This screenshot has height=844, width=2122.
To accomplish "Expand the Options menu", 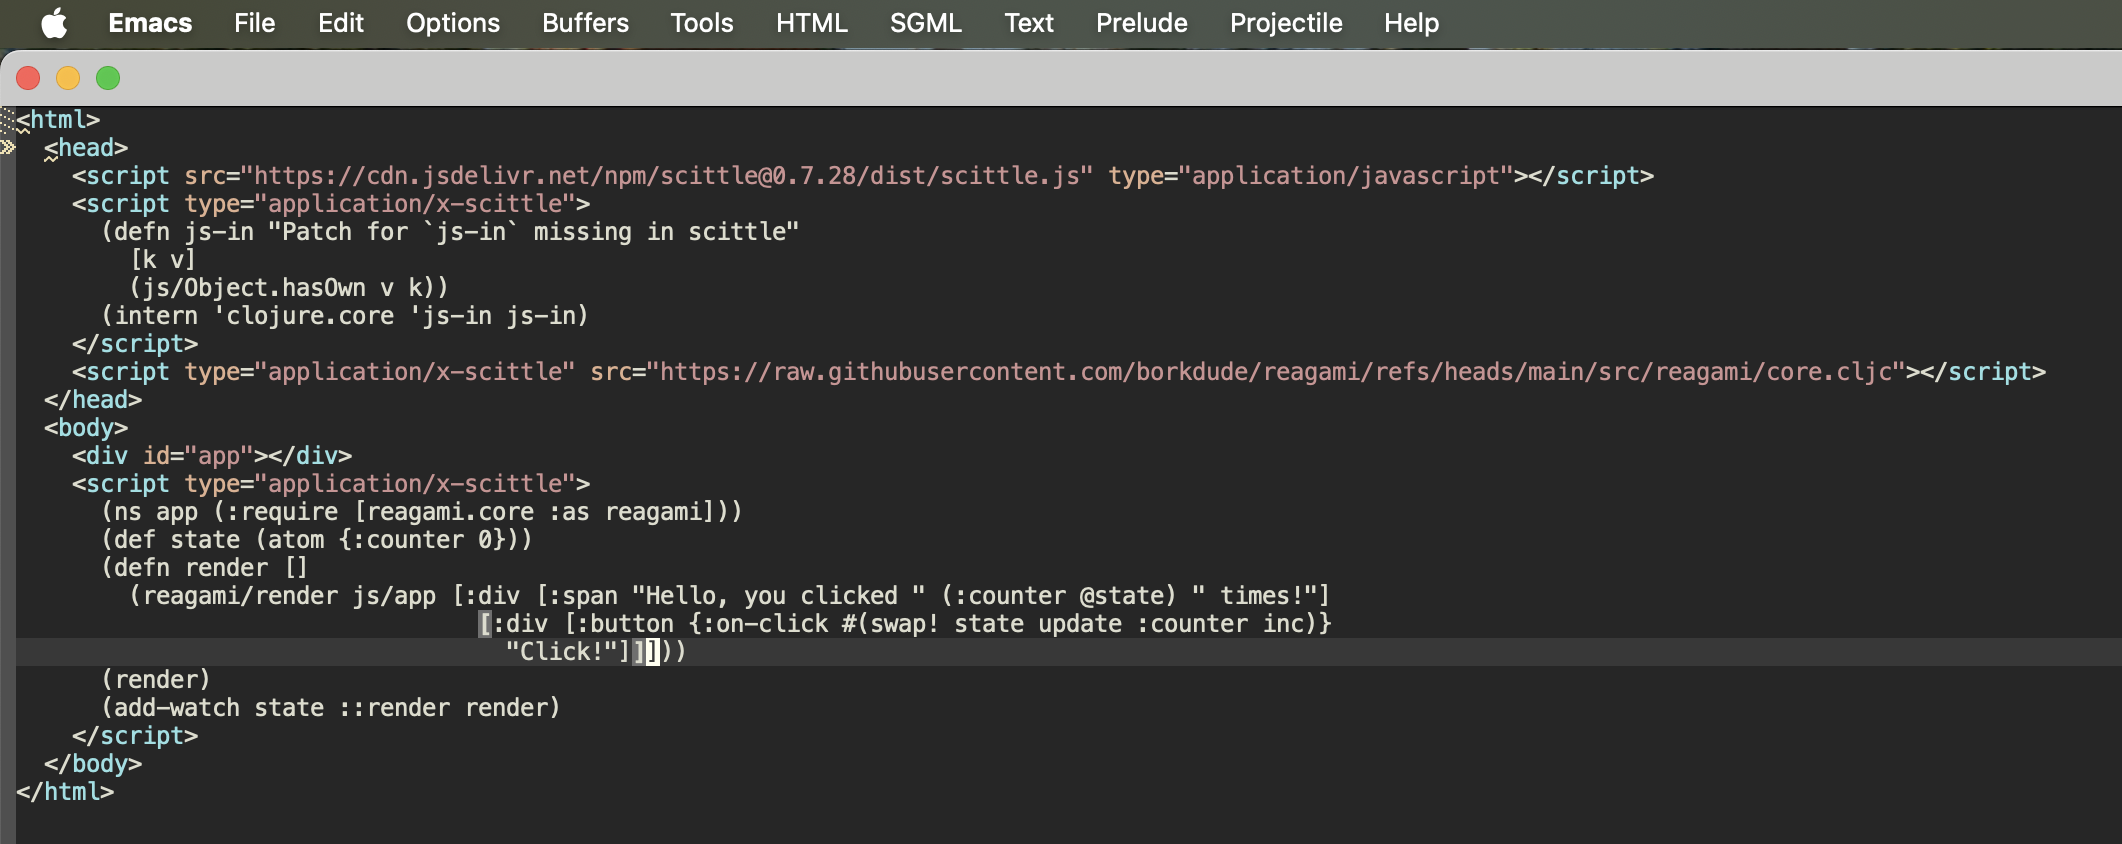I will coord(452,23).
